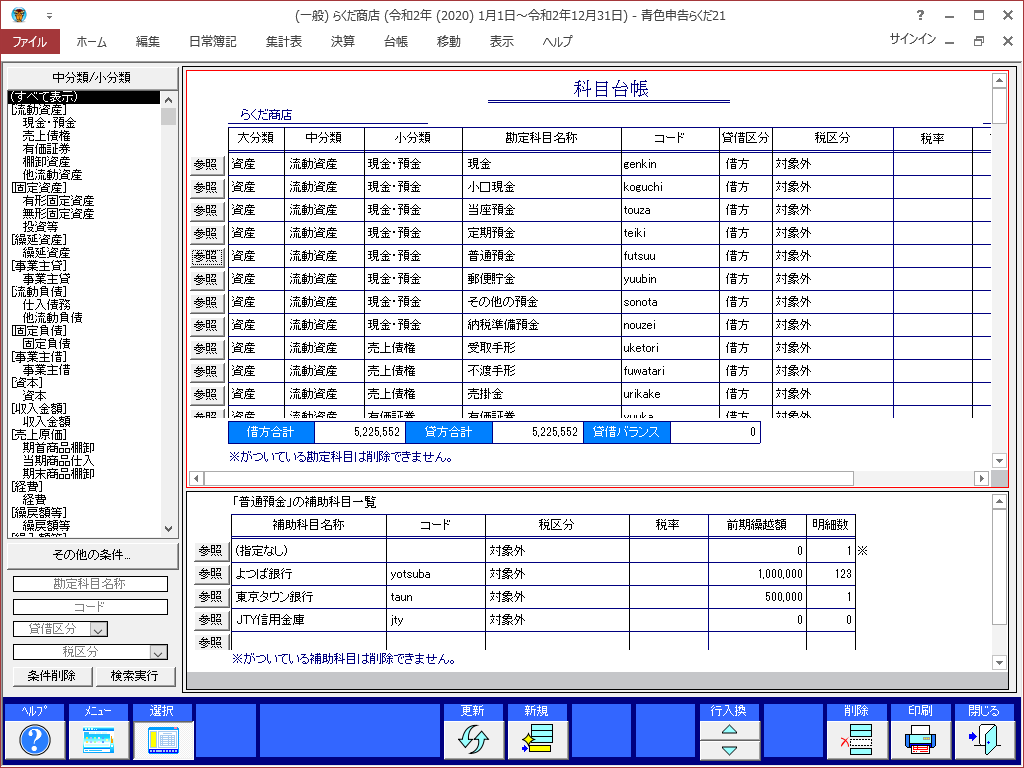
Task: Select 仕入債務 in category list
Action: click(x=46, y=304)
